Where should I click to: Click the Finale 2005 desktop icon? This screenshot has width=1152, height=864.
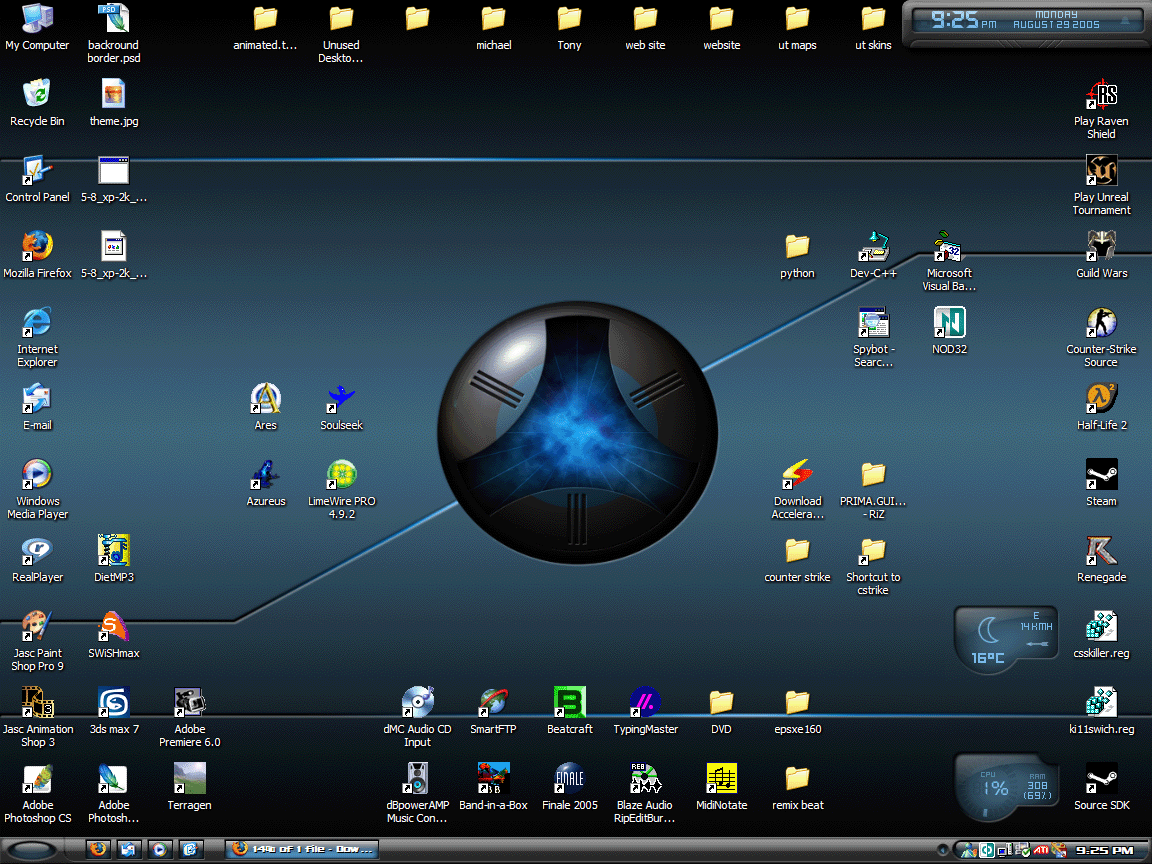569,778
